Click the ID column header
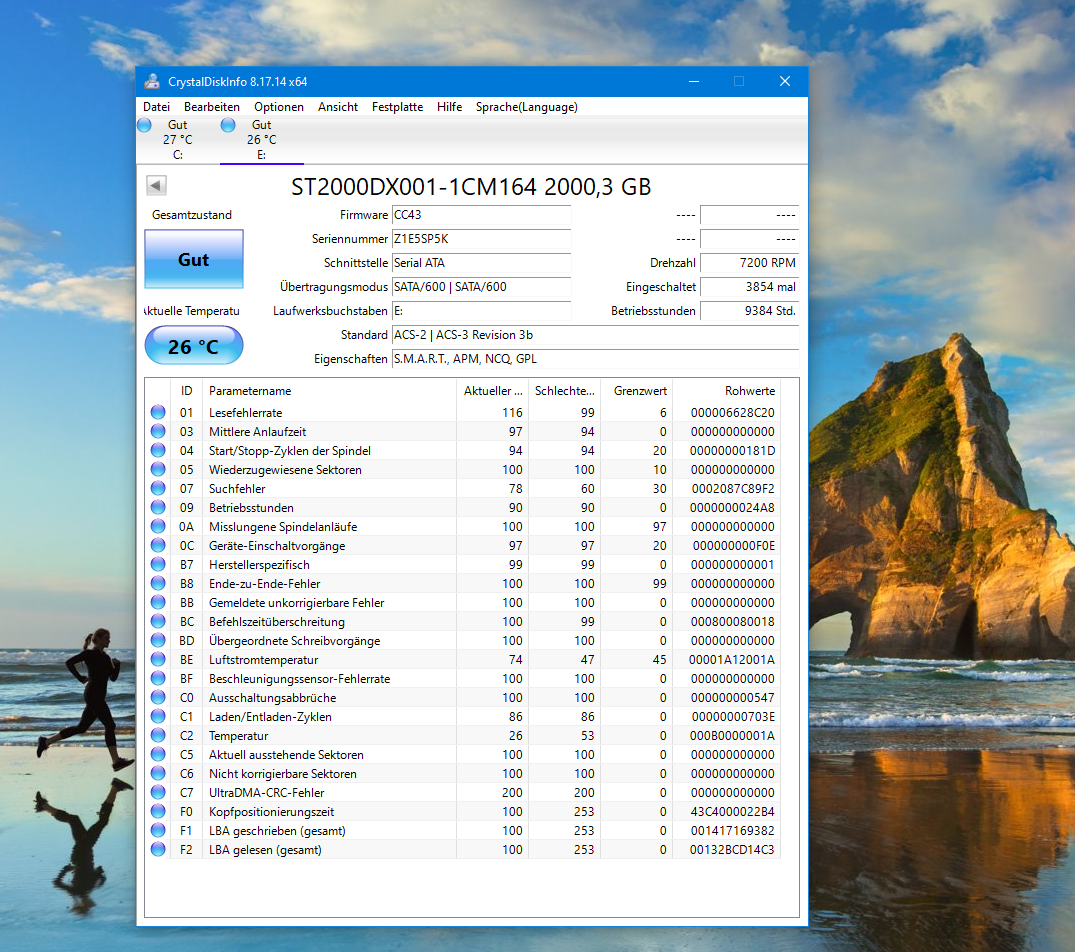The image size is (1075, 952). (186, 391)
